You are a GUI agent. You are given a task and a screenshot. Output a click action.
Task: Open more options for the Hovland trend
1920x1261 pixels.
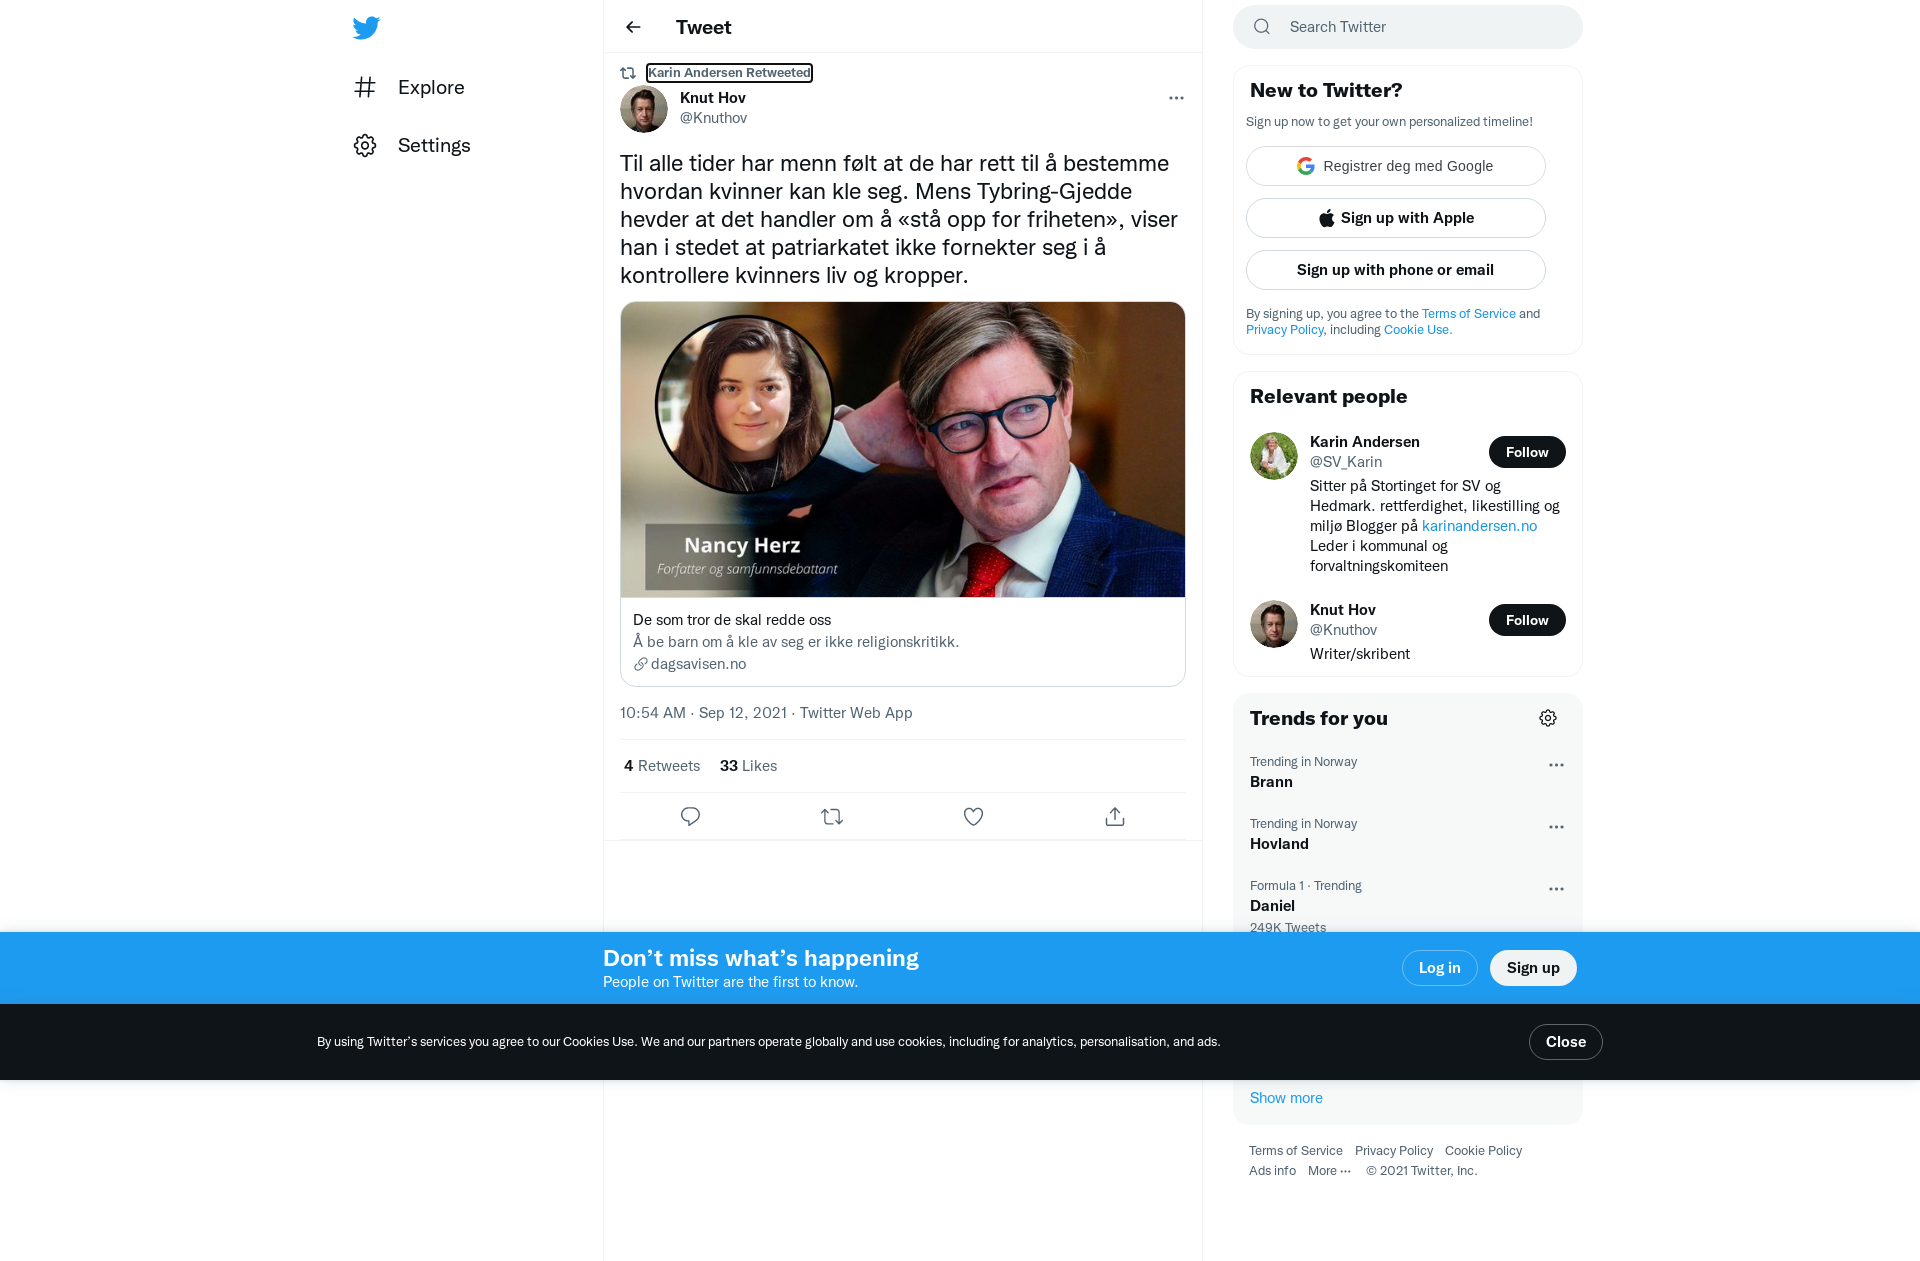click(x=1556, y=827)
